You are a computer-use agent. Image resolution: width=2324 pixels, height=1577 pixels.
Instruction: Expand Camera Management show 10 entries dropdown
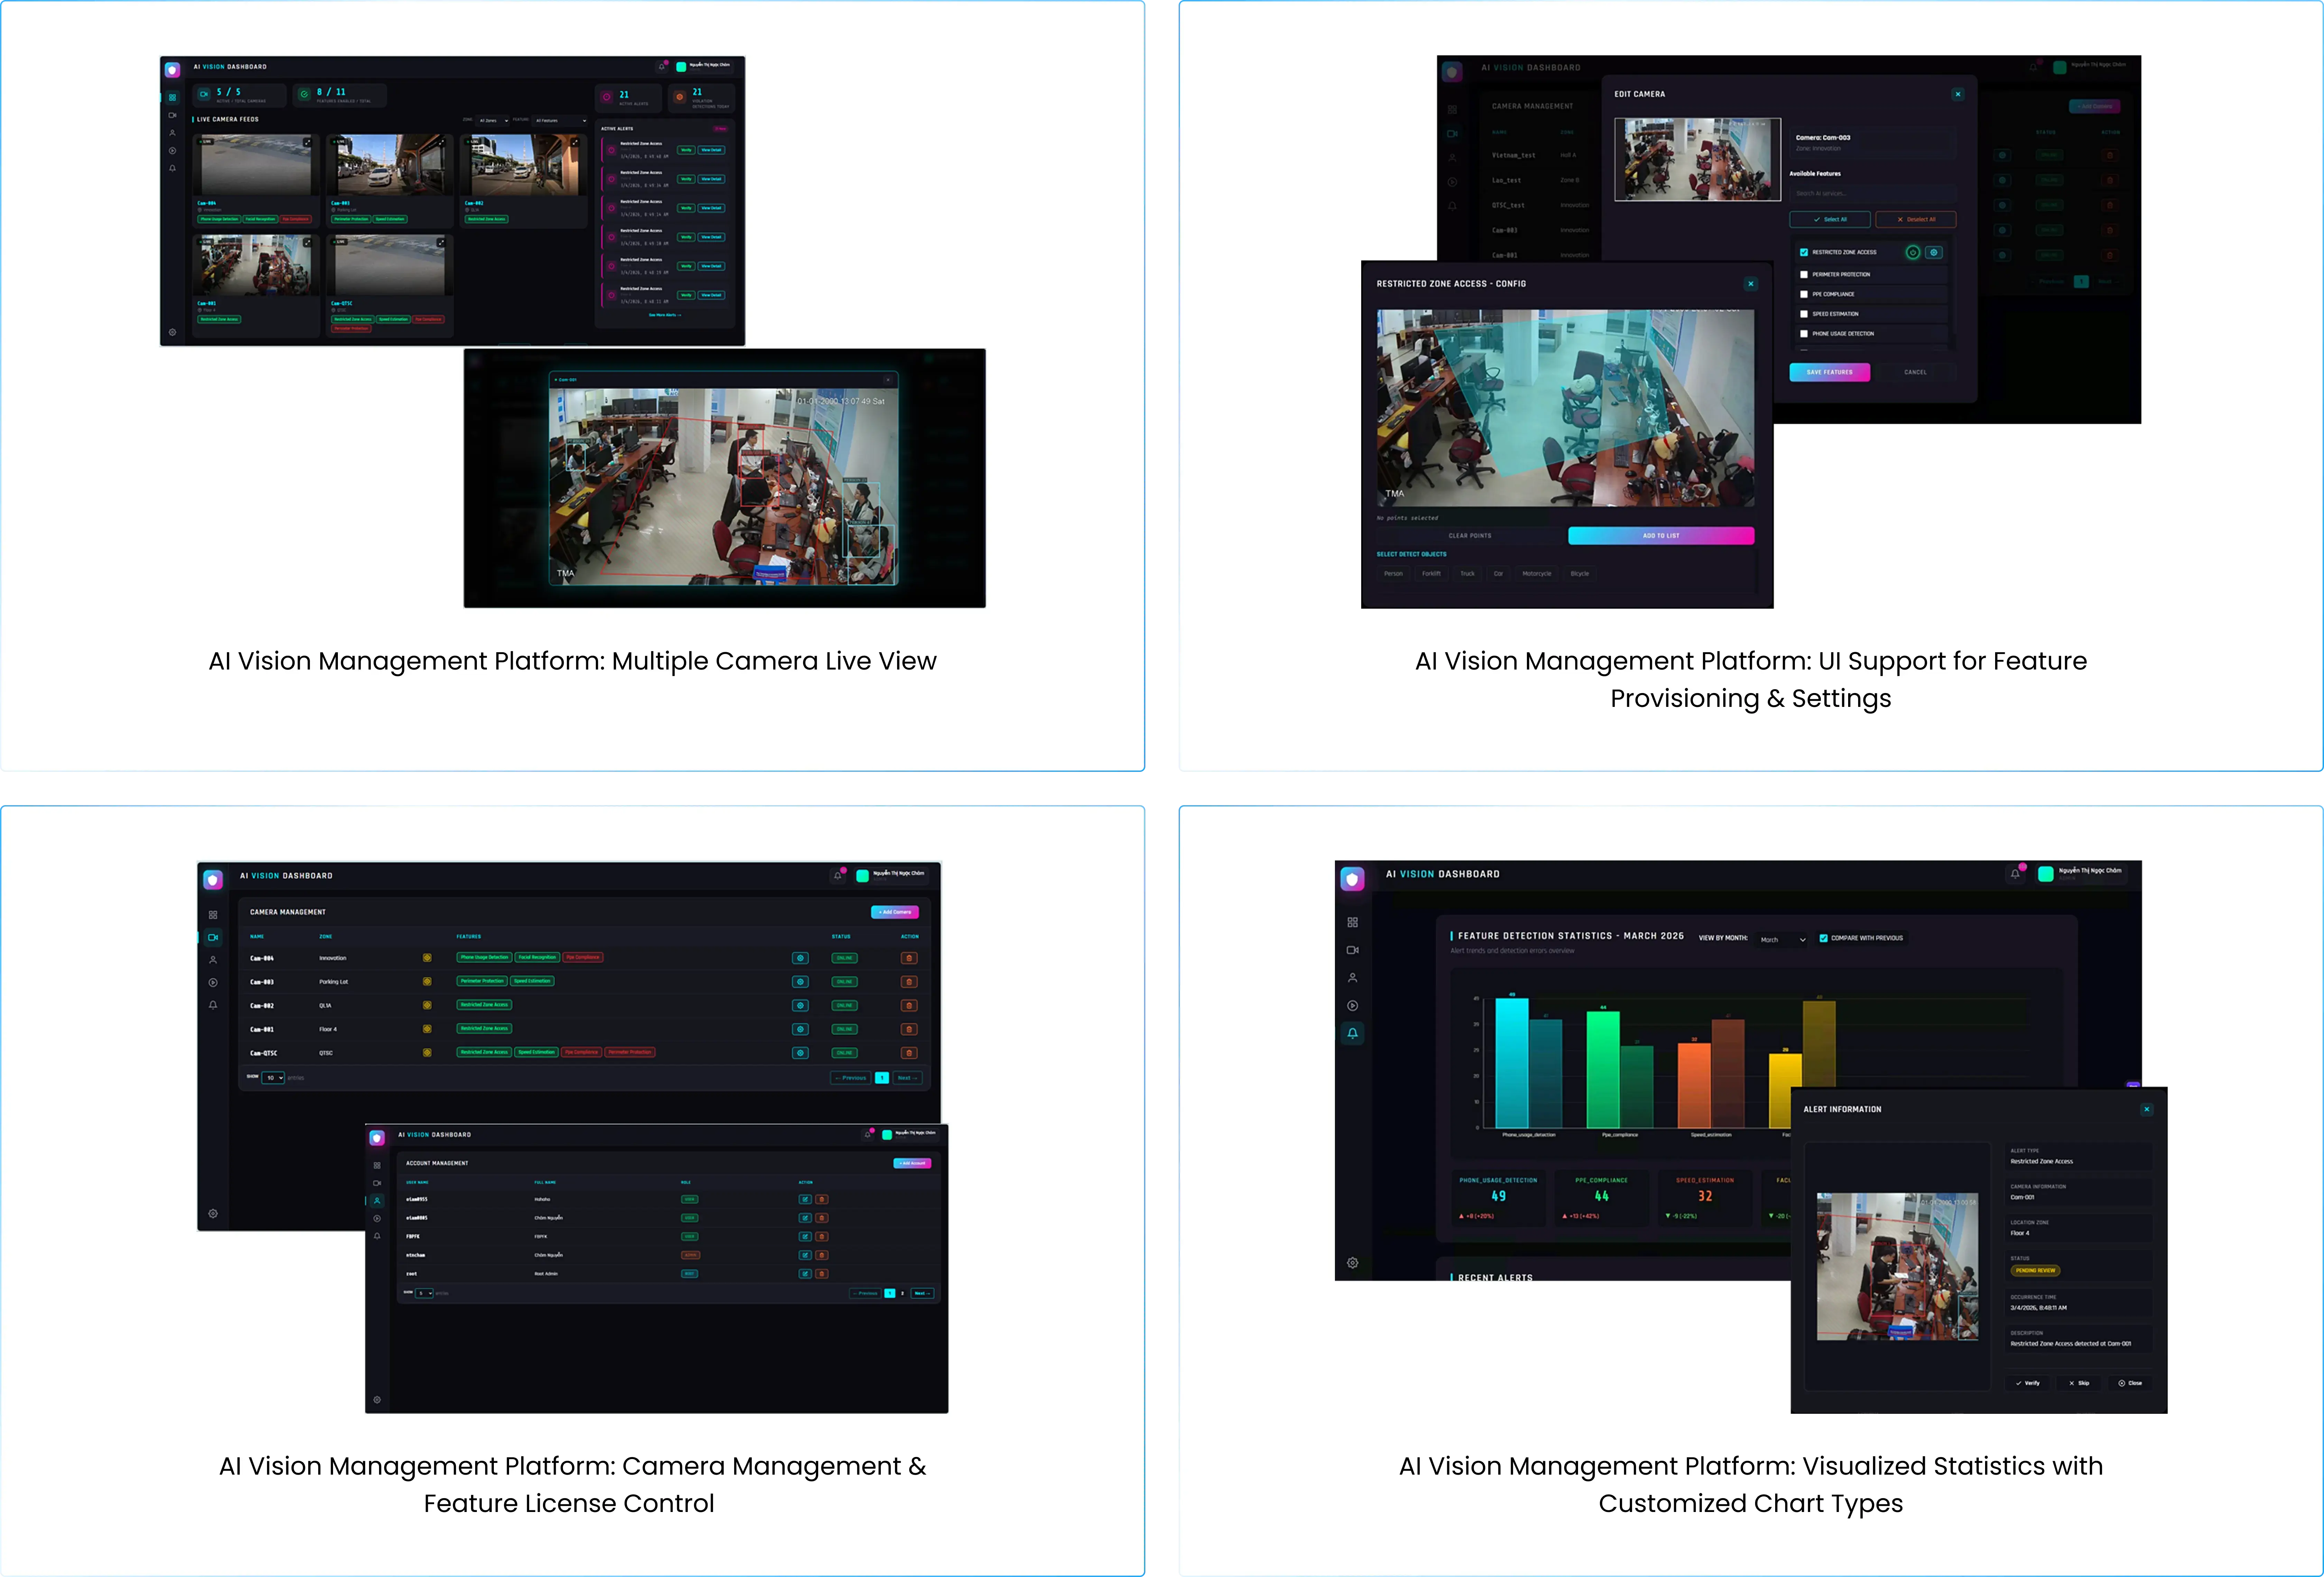click(273, 1078)
